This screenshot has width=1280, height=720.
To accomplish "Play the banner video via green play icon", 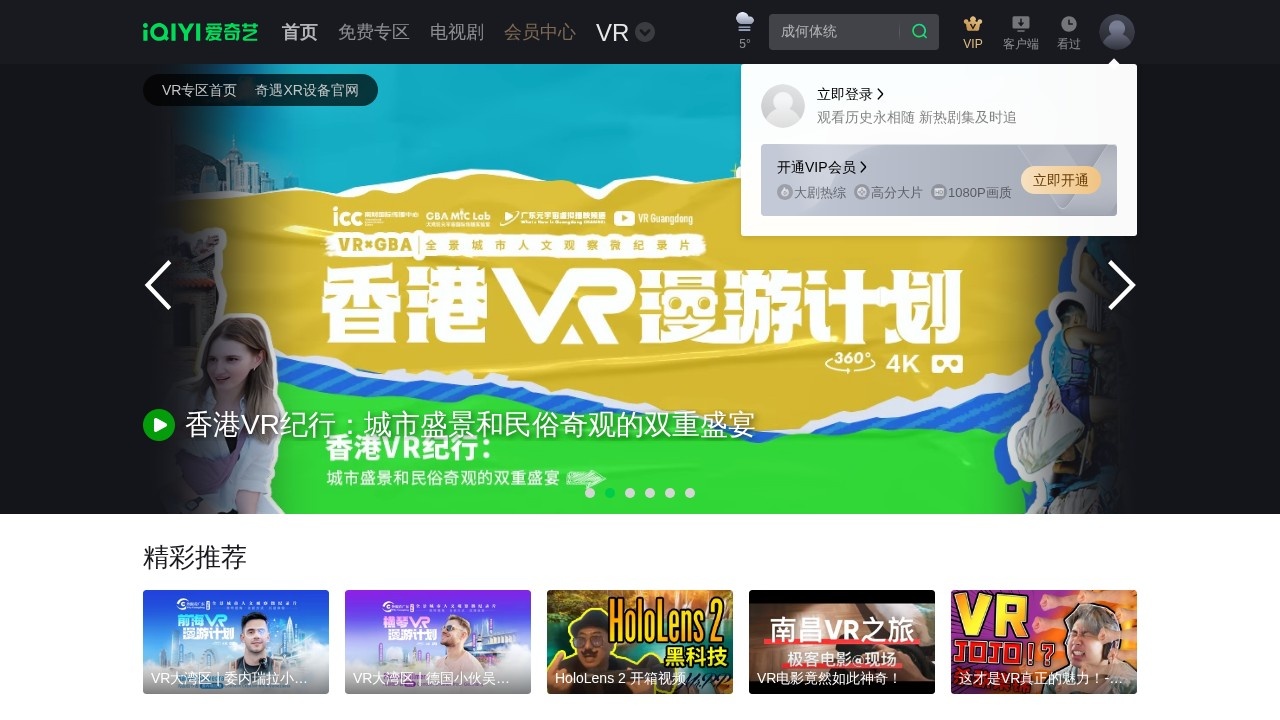I will (158, 425).
